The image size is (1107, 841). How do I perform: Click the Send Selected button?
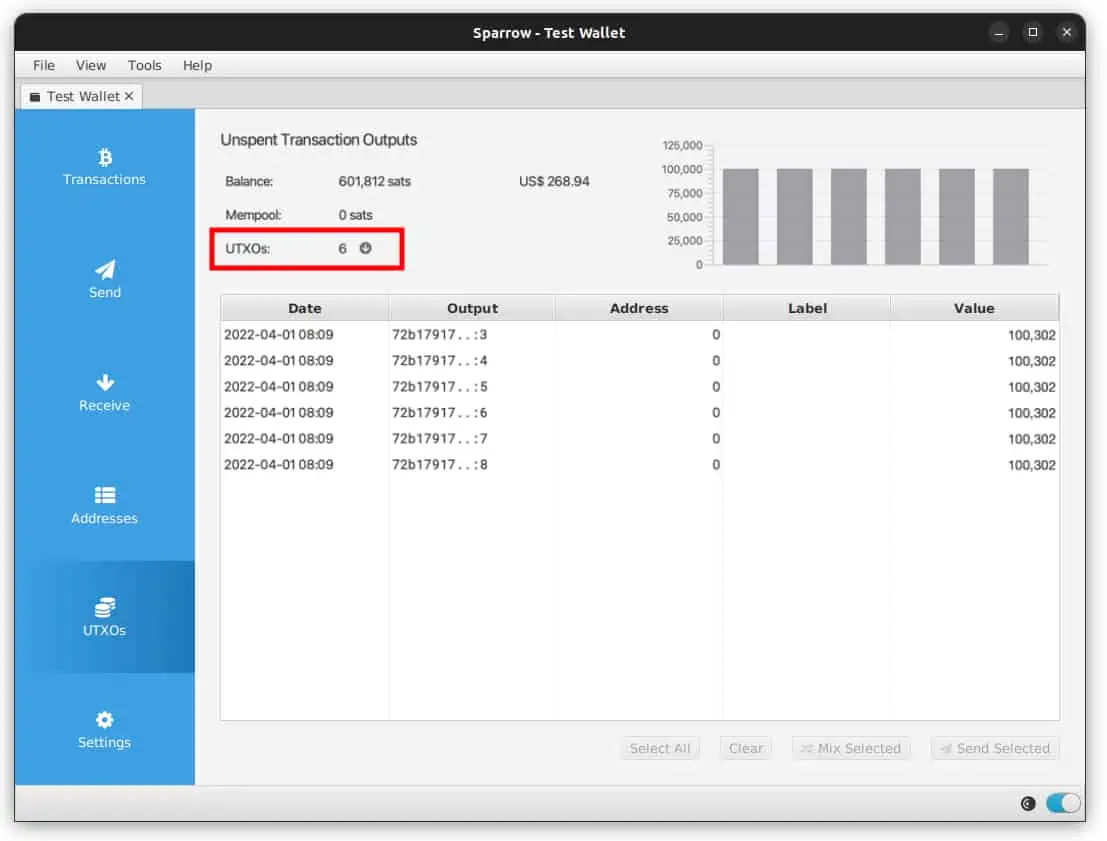995,748
